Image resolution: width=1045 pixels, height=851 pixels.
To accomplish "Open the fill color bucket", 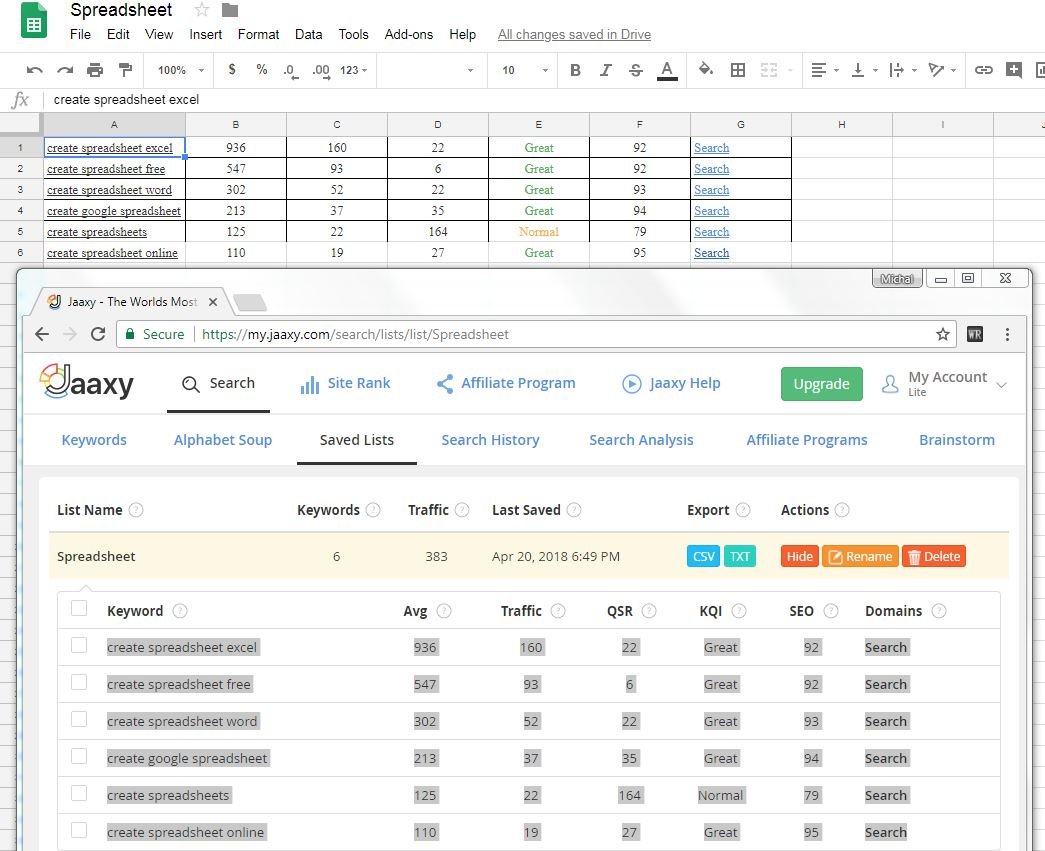I will [706, 69].
